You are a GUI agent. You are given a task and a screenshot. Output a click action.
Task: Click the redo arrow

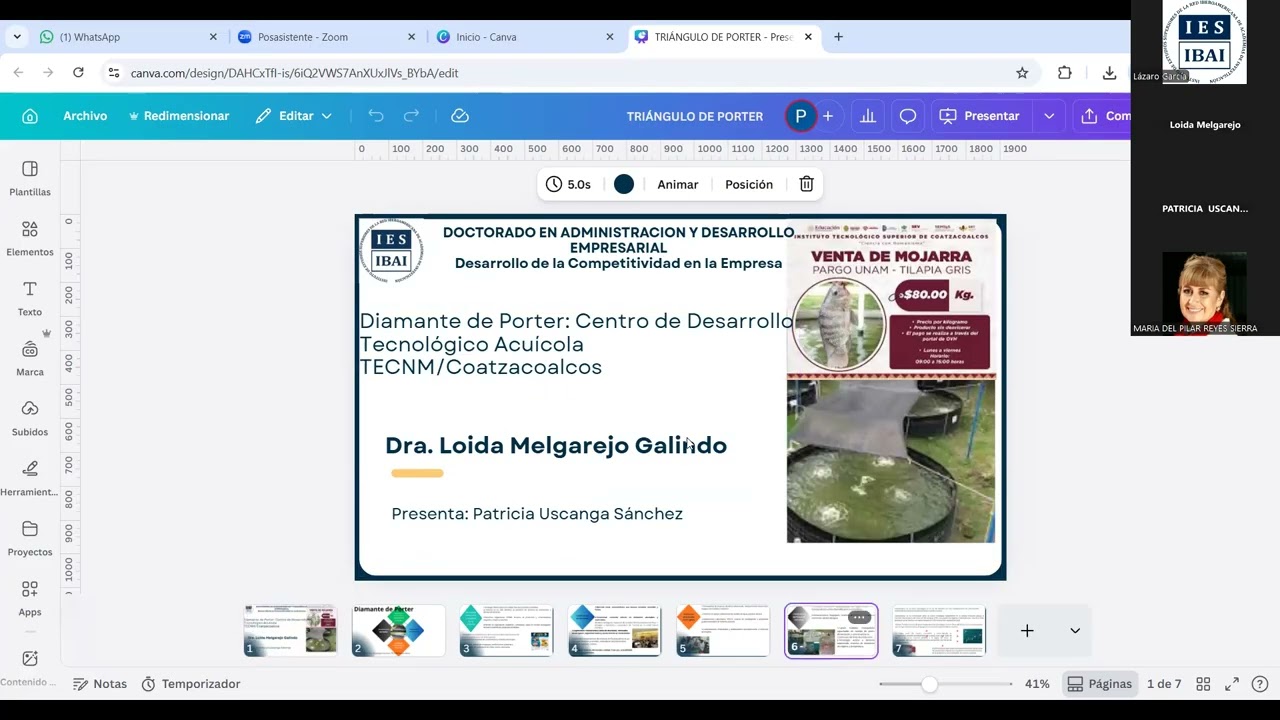coord(411,116)
